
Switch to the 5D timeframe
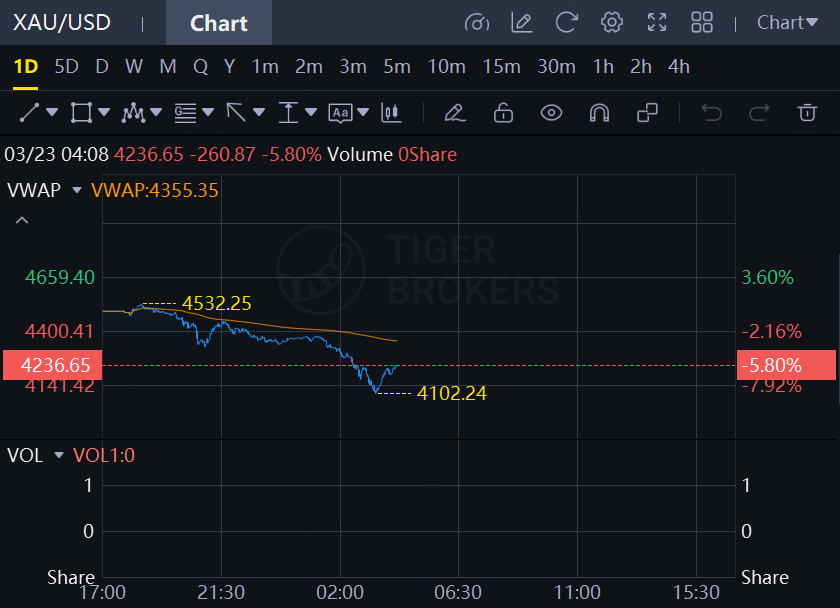coord(66,67)
